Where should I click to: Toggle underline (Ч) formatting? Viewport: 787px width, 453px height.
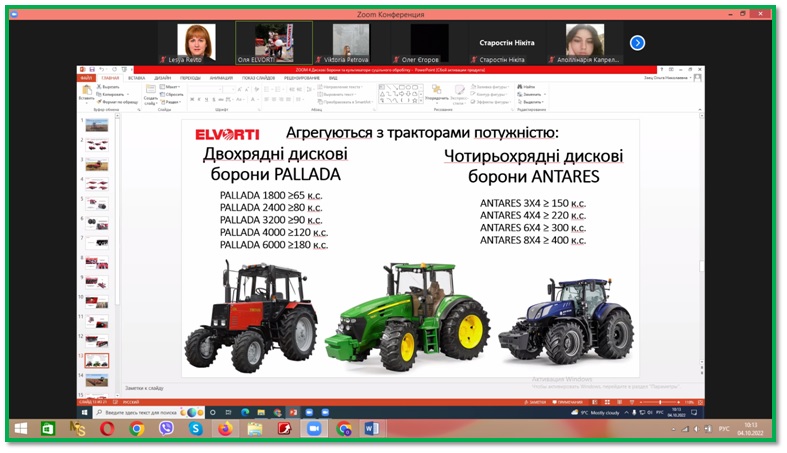click(x=208, y=100)
